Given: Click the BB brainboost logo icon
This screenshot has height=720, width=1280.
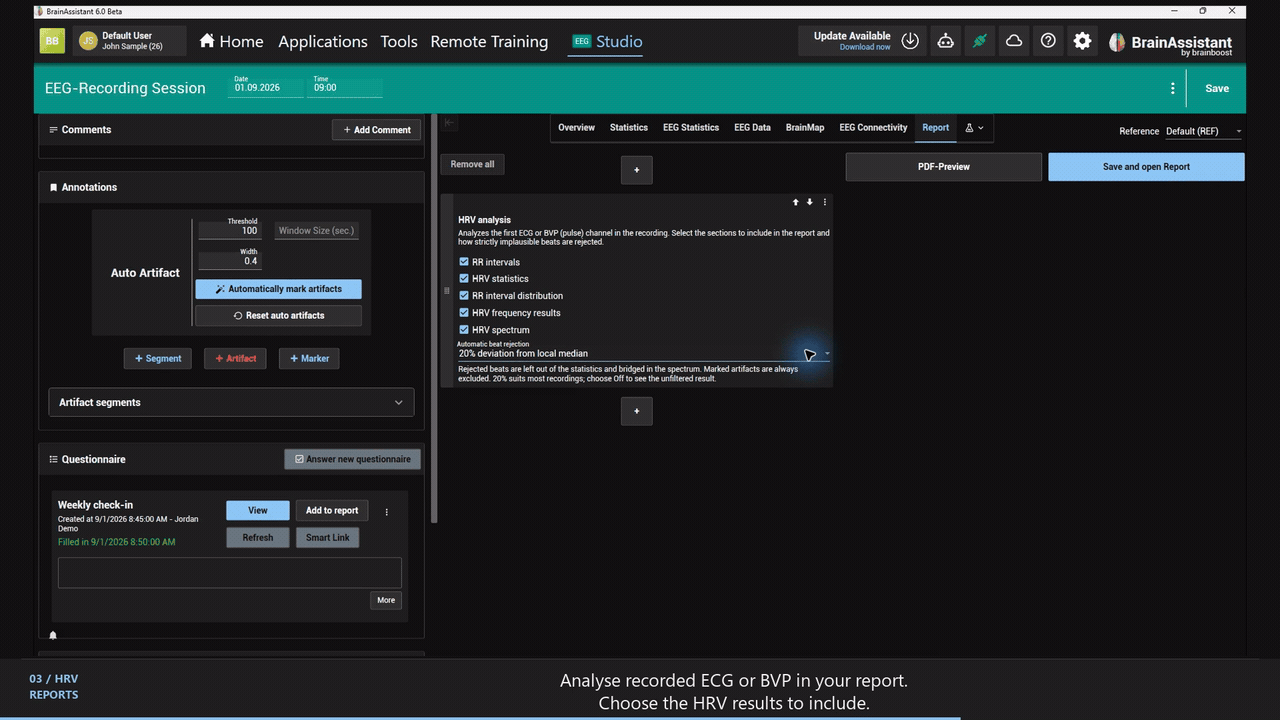Looking at the screenshot, I should point(52,41).
